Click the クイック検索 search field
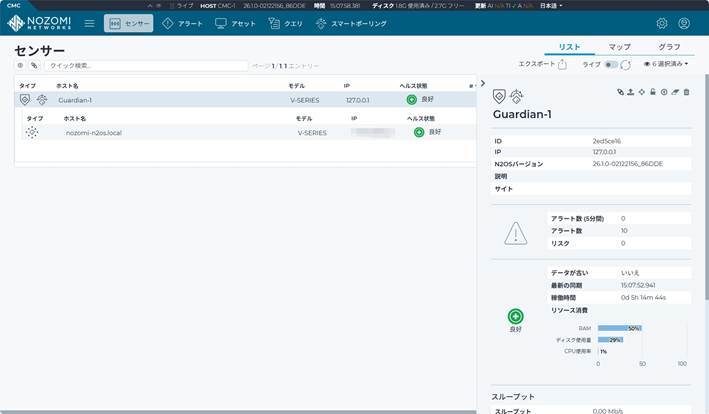 click(145, 66)
